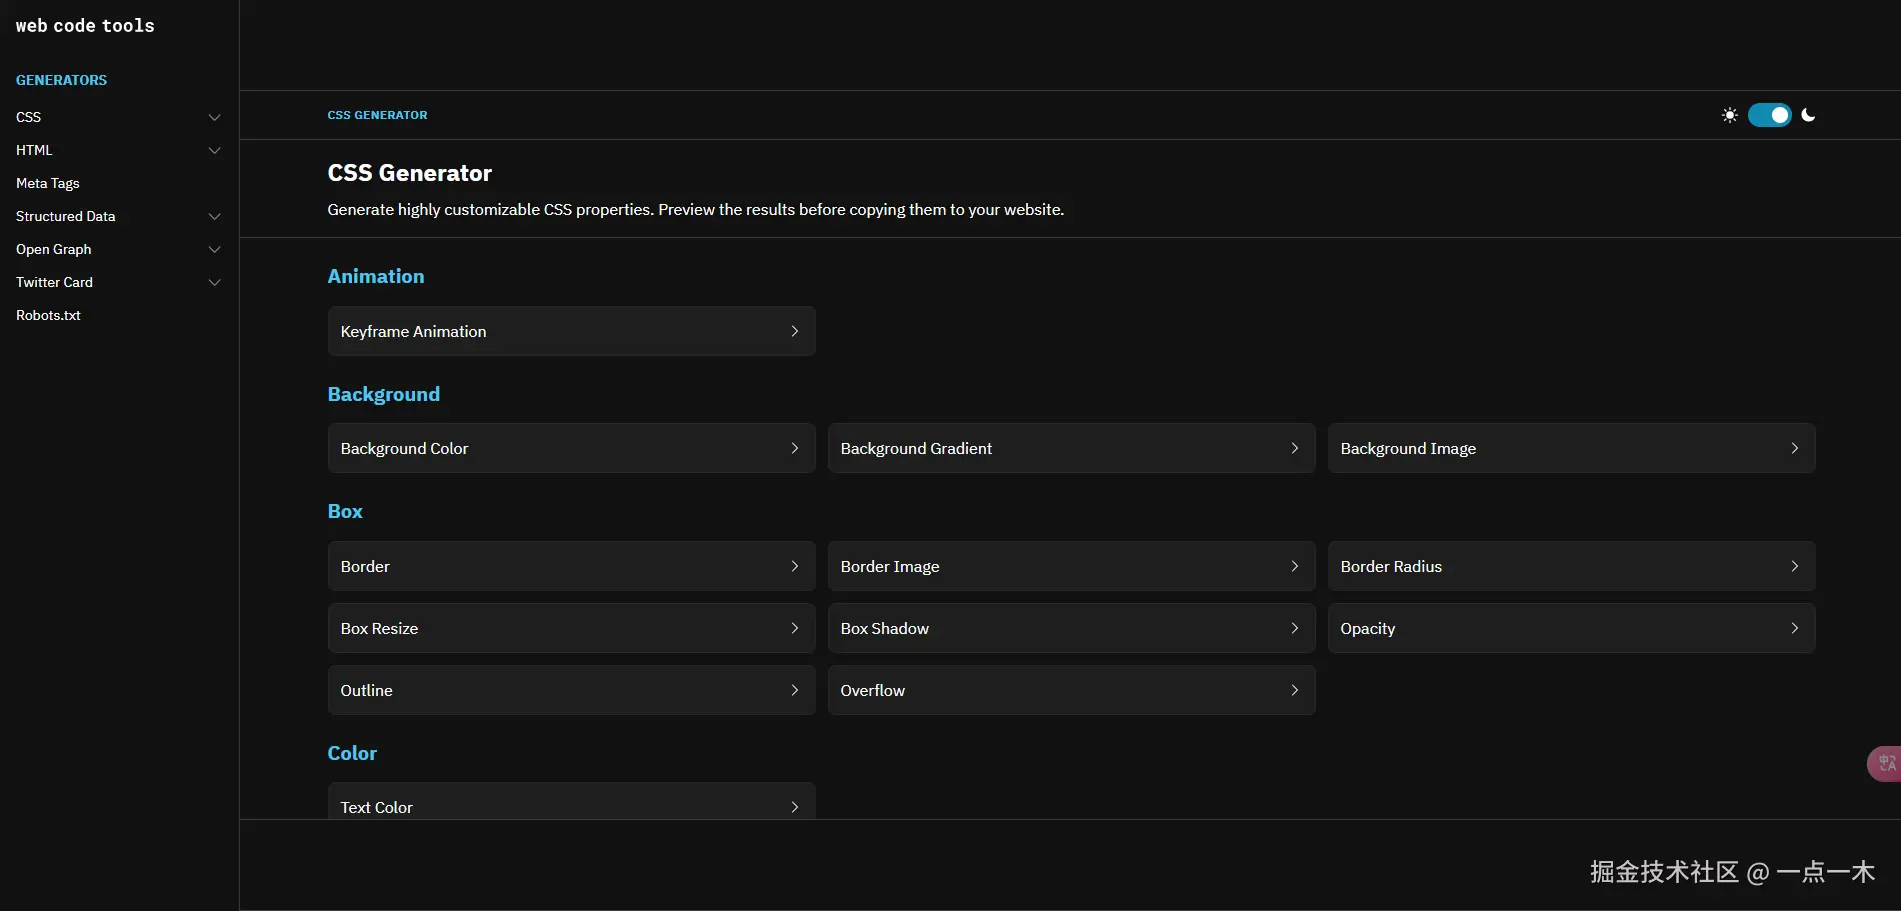Open Meta Tags in sidebar
The height and width of the screenshot is (911, 1901).
(48, 183)
